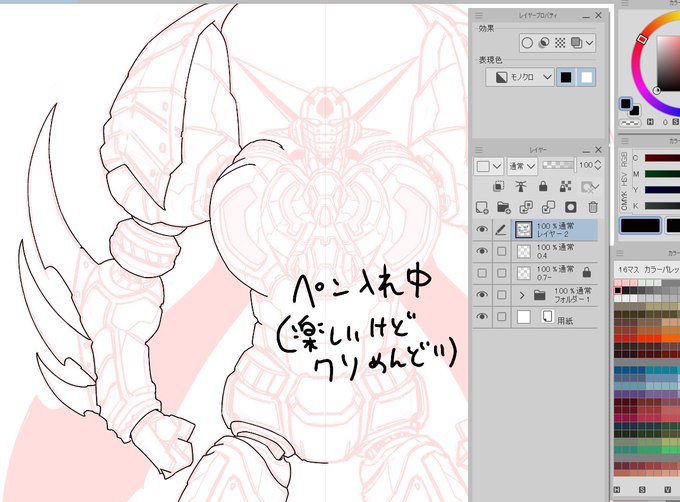The width and height of the screenshot is (680, 502).
Task: Select the main color black swatch
Action: [x=625, y=104]
